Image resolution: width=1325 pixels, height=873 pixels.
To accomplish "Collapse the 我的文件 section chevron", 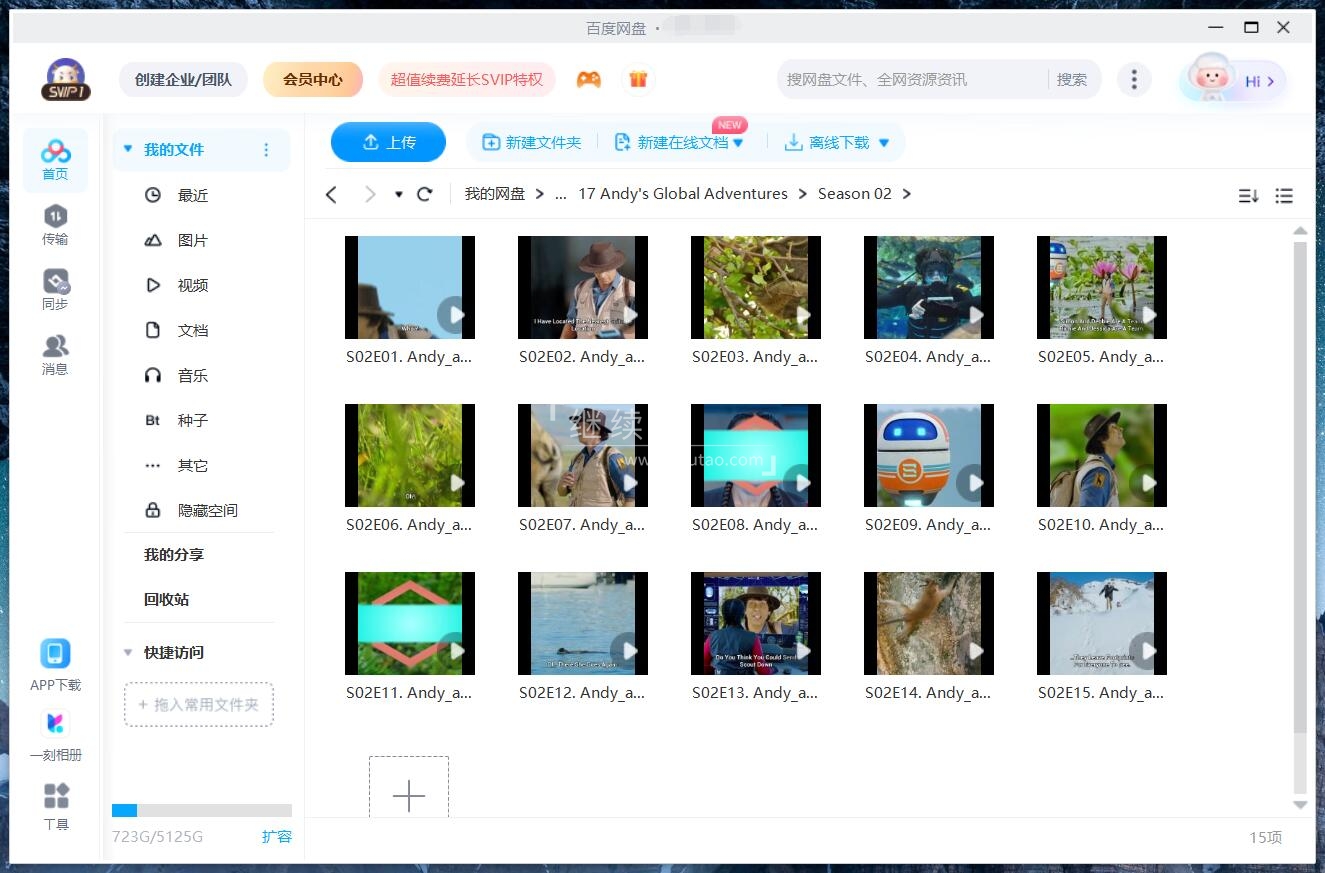I will 127,148.
